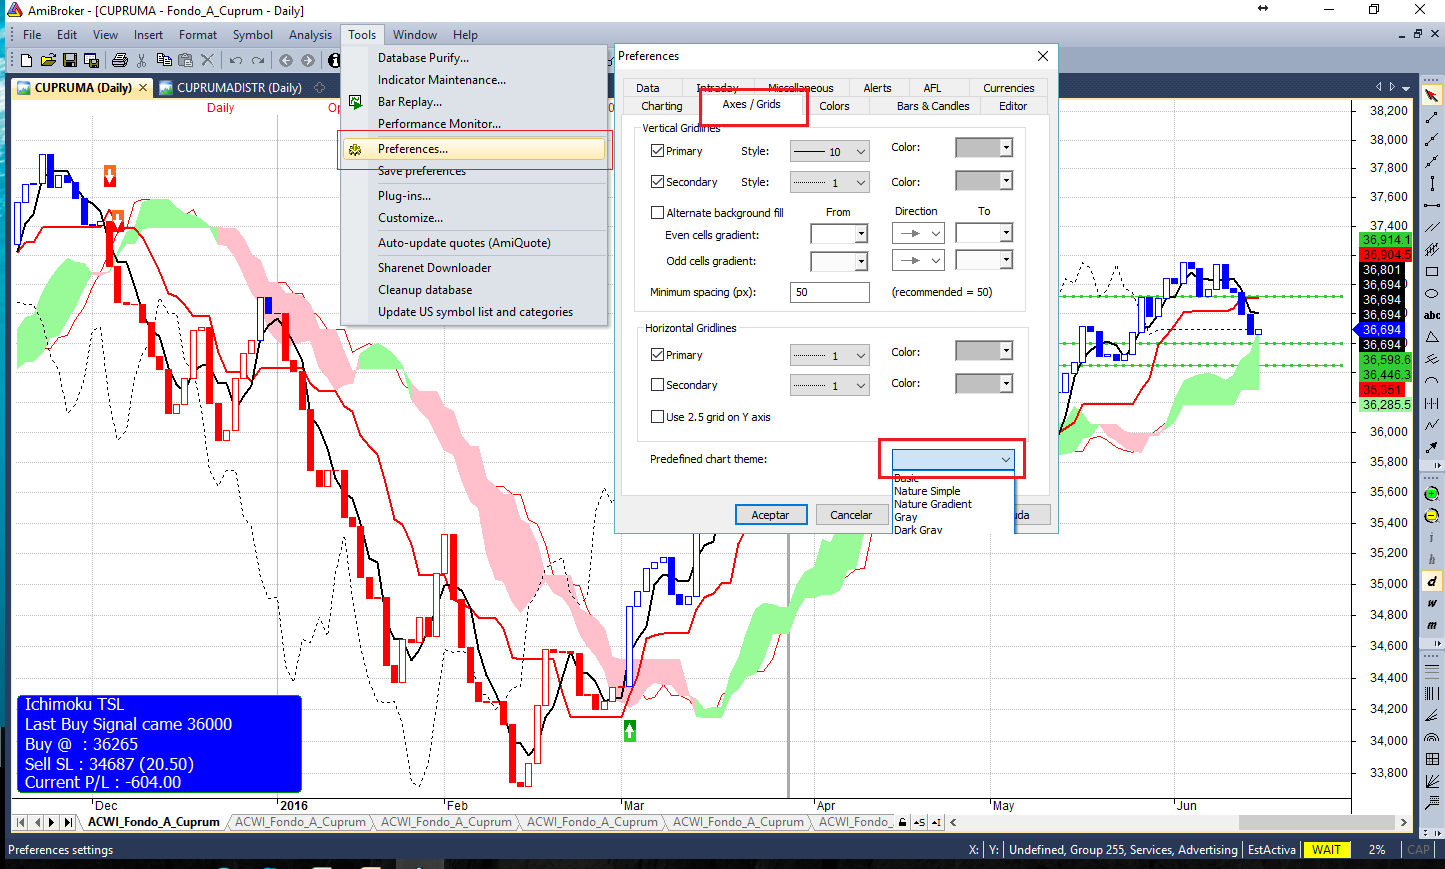
Task: Switch to Bars & Candles tab
Action: point(932,106)
